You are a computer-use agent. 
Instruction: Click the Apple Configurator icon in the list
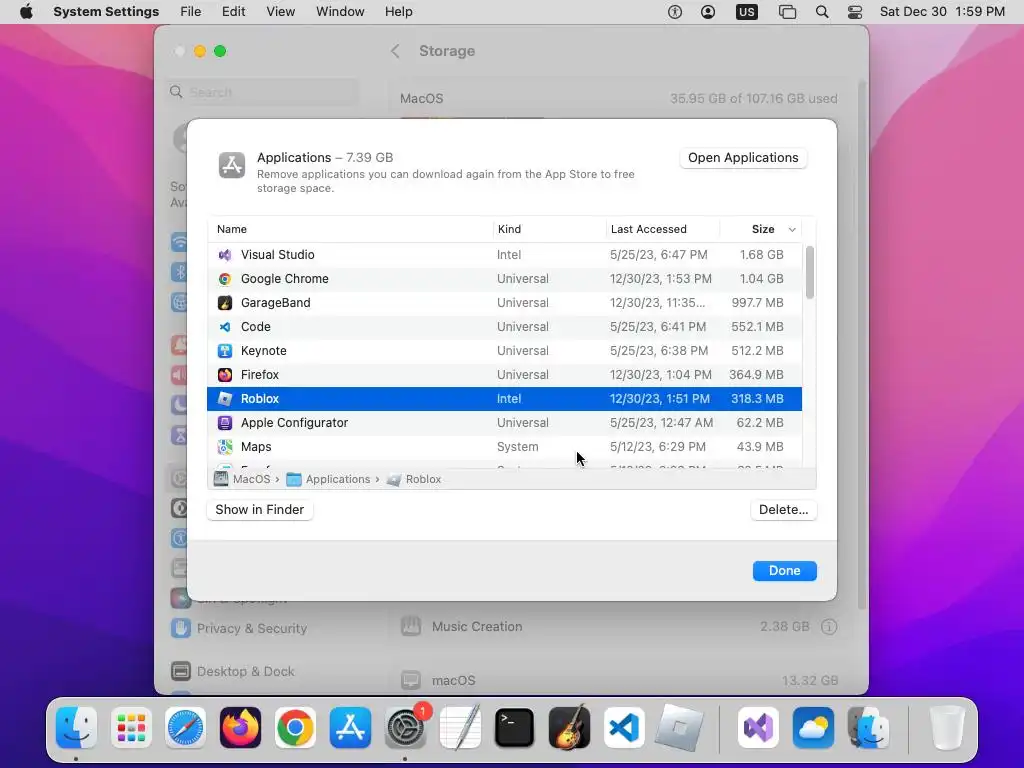click(225, 423)
